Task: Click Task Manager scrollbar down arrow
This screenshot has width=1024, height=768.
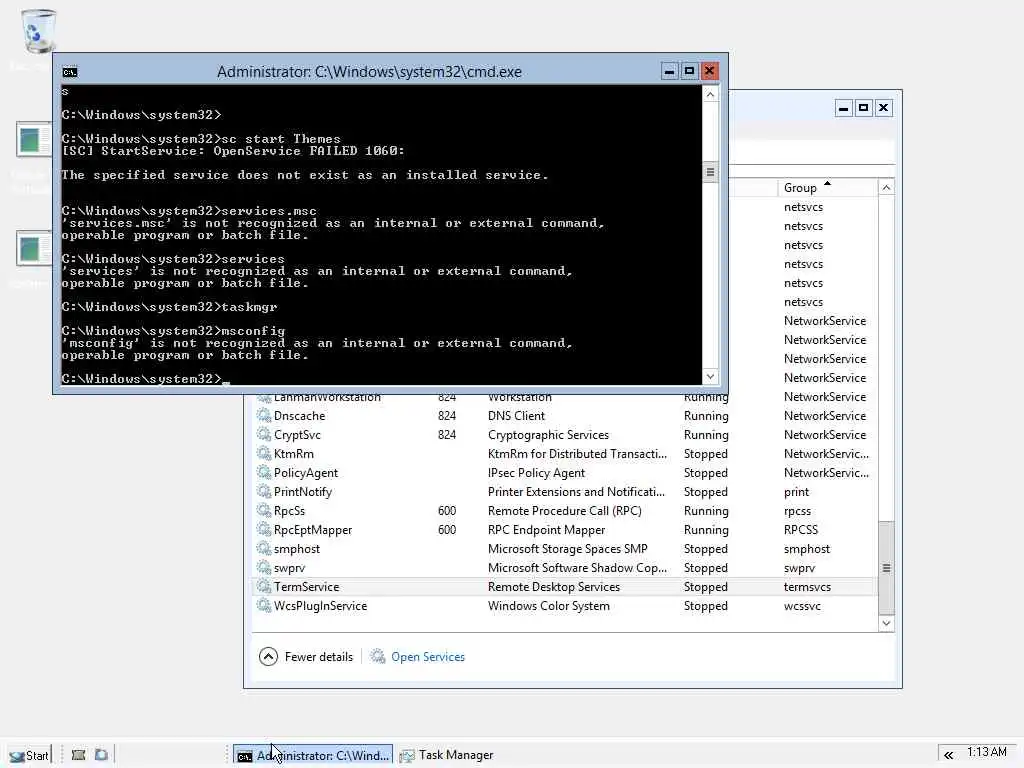Action: pyautogui.click(x=886, y=623)
